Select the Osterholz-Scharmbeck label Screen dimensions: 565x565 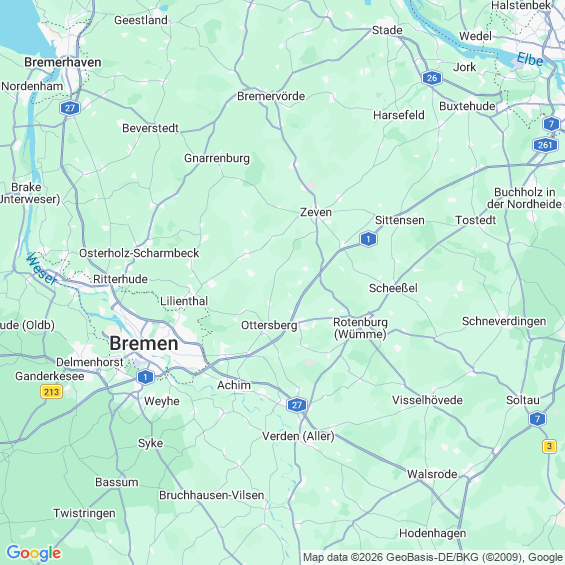click(139, 253)
